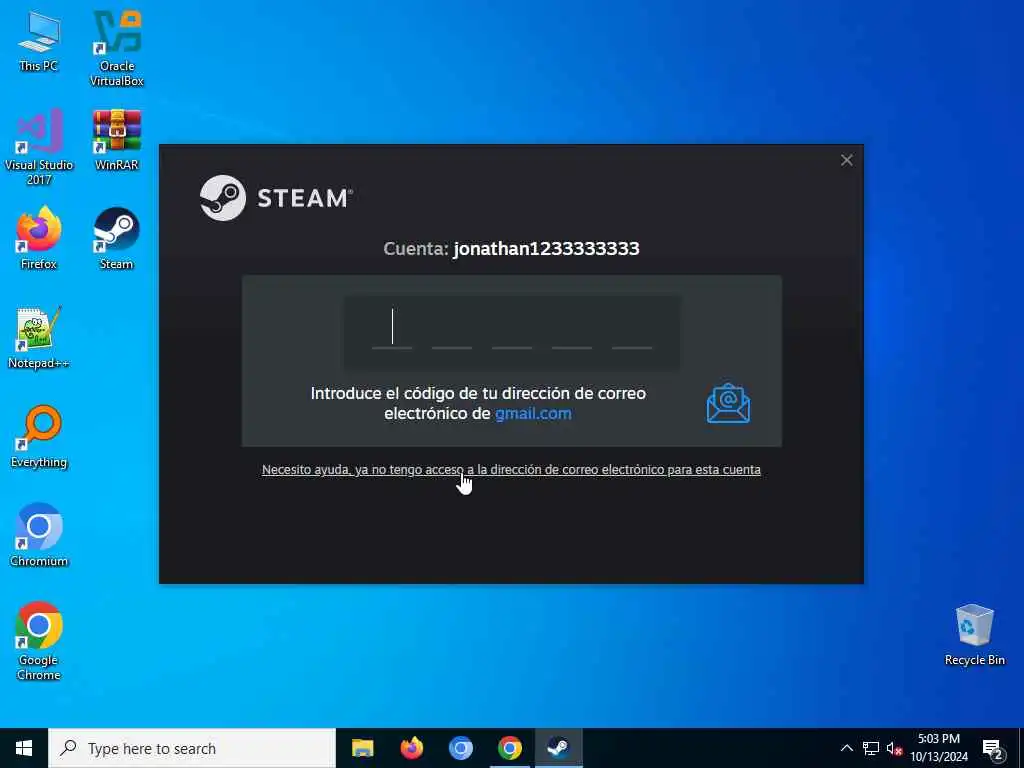Open Firefox desktop shortcut

point(39,238)
